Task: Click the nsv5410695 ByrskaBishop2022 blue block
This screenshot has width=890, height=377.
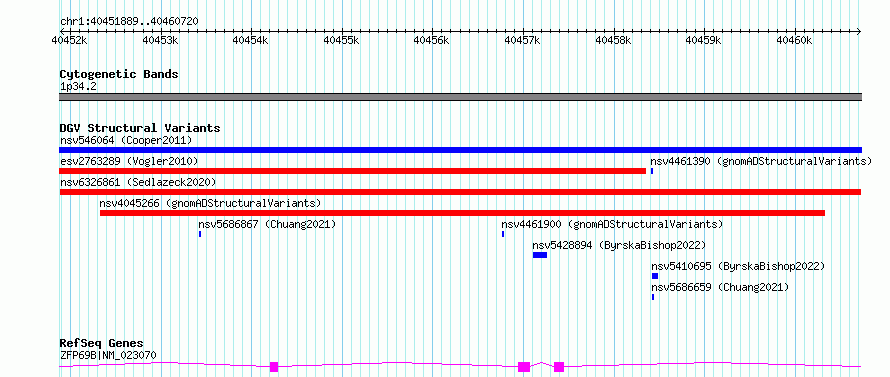Action: tap(655, 276)
